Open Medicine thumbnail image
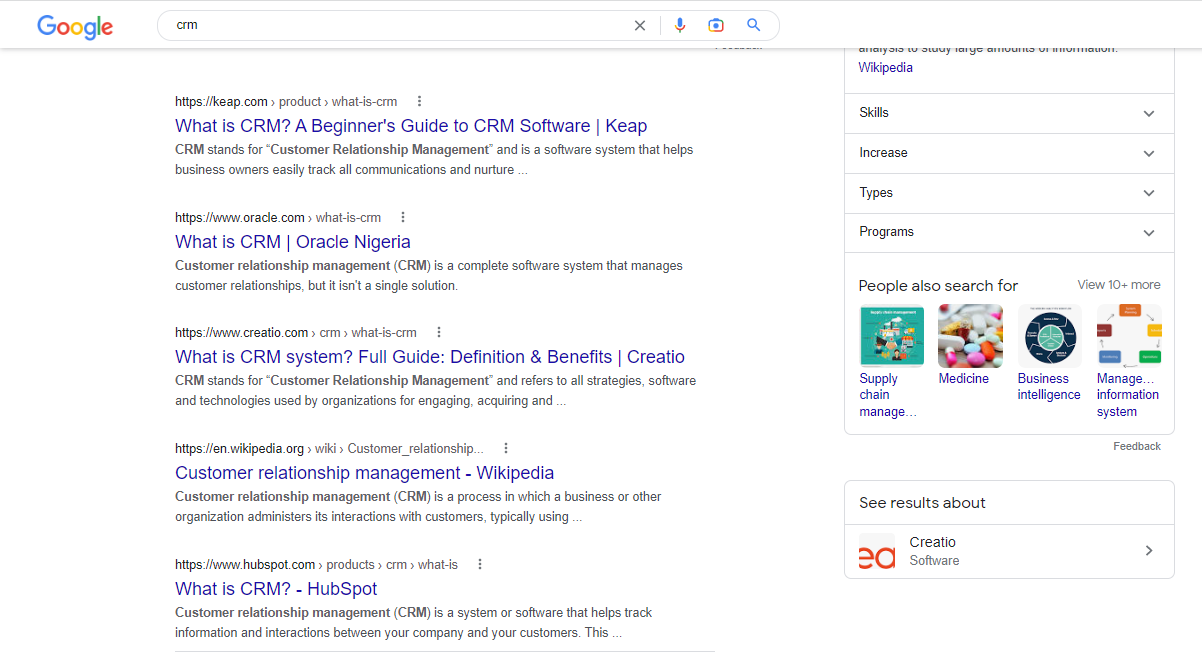1202x652 pixels. (x=971, y=336)
